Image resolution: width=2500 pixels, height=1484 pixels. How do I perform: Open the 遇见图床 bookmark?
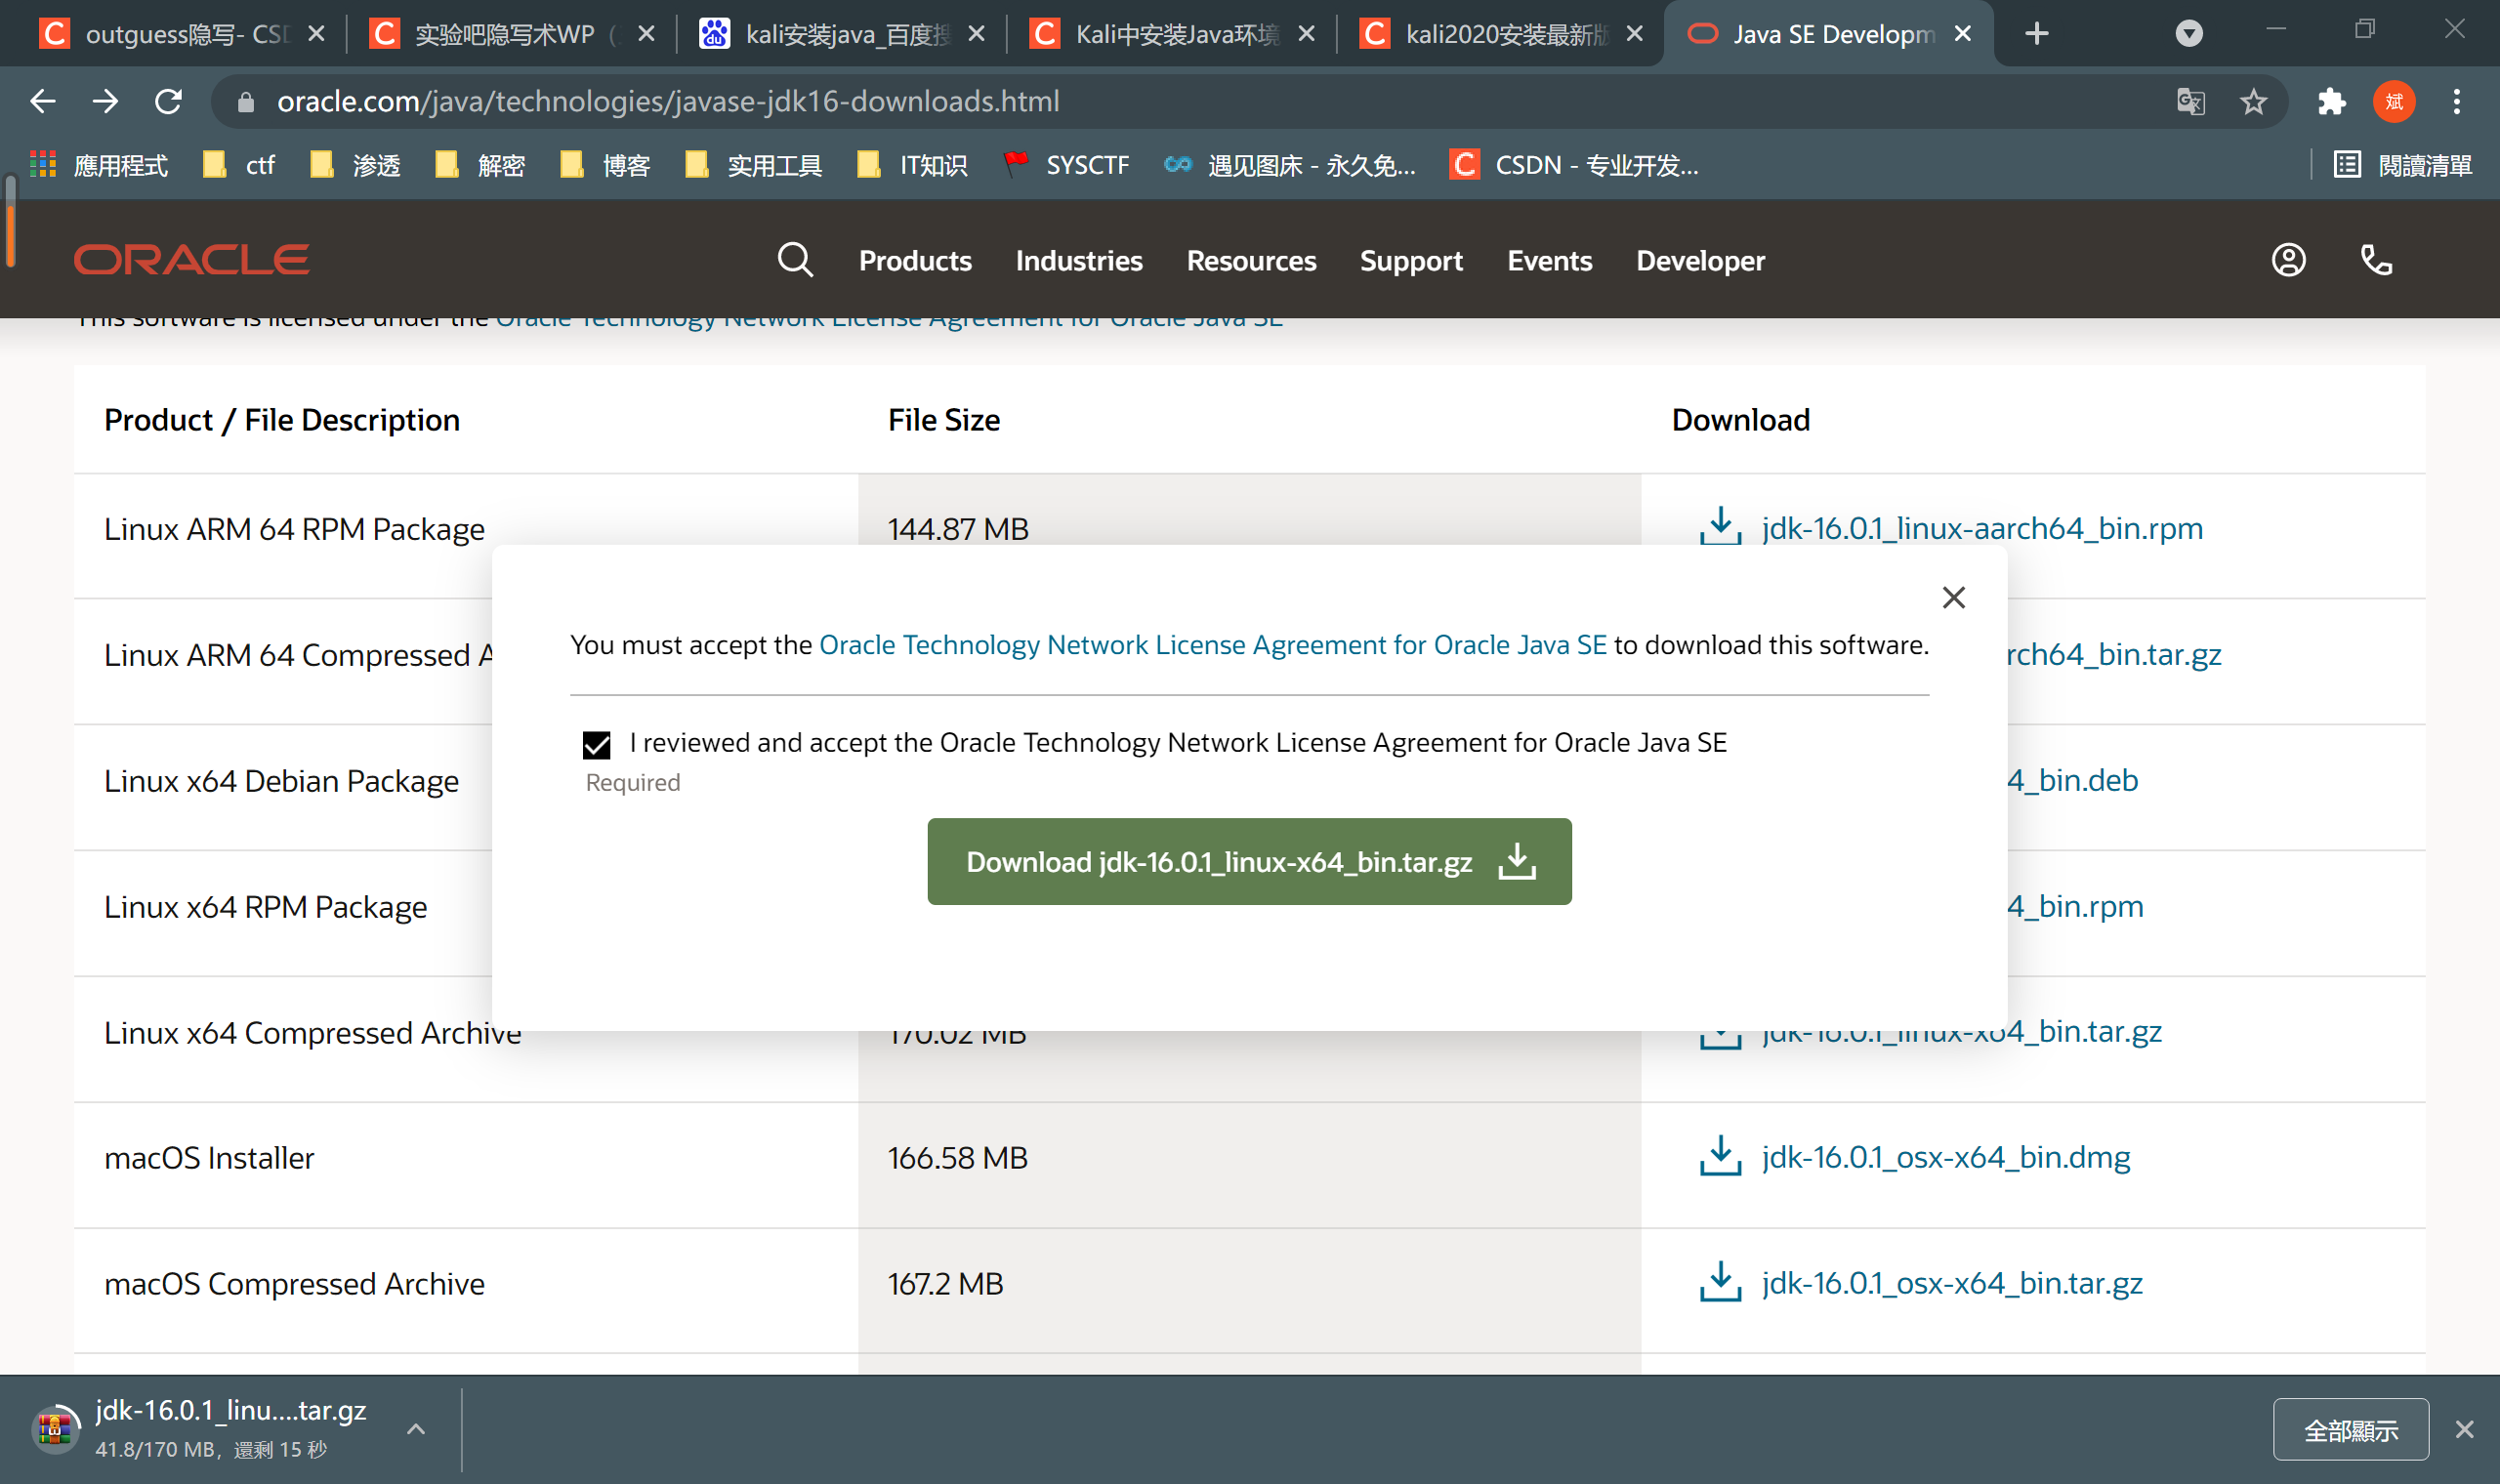[1290, 165]
